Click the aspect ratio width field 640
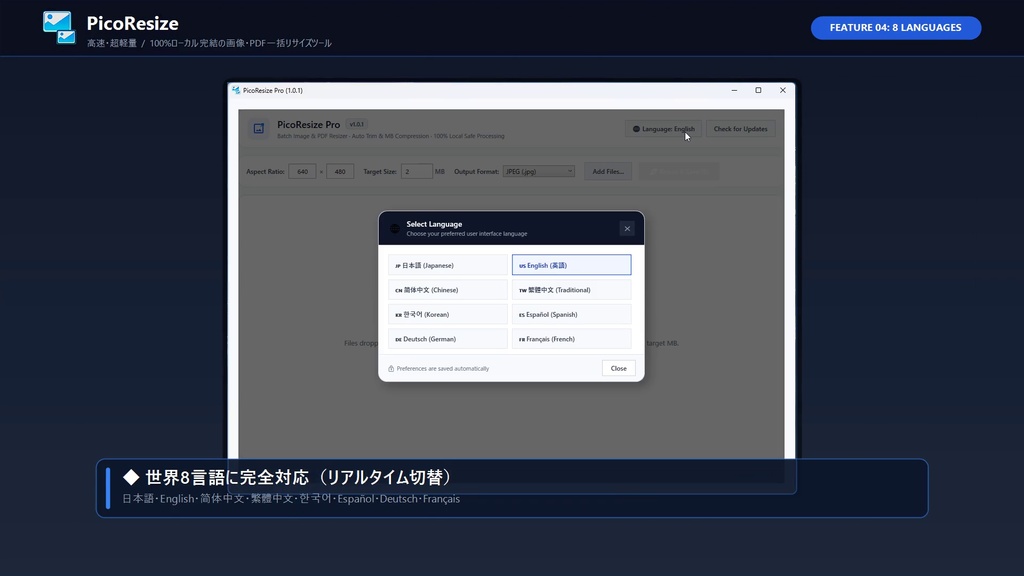The width and height of the screenshot is (1024, 576). 302,172
